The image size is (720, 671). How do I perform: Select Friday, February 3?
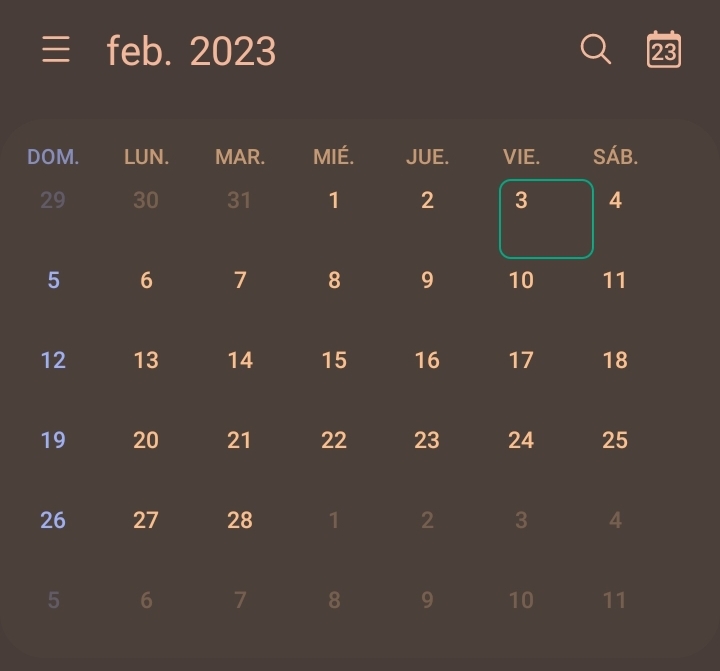coord(546,219)
